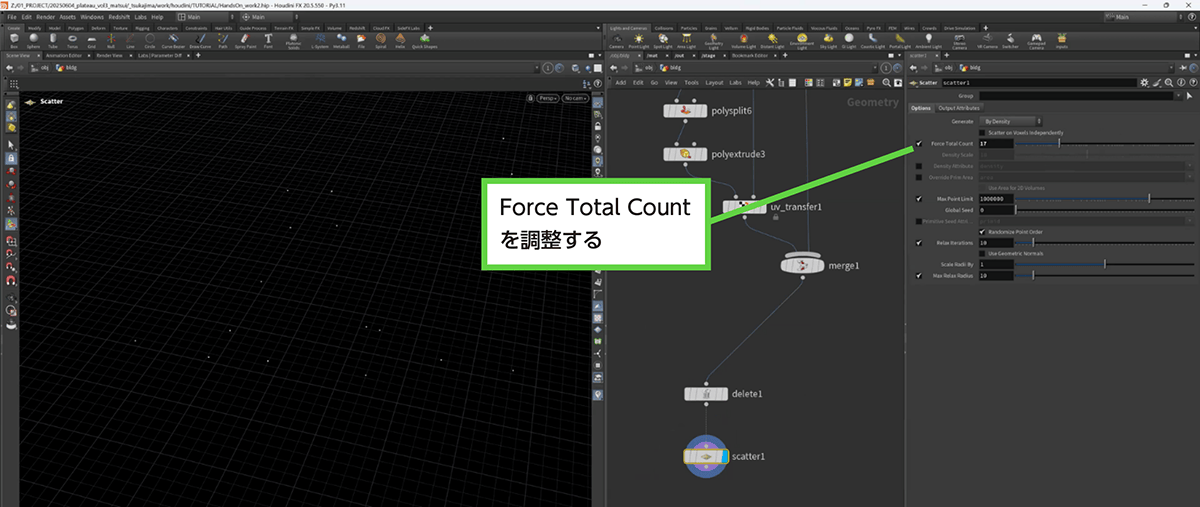This screenshot has width=1200, height=507.
Task: Switch to Output Attributes tab
Action: 959,108
